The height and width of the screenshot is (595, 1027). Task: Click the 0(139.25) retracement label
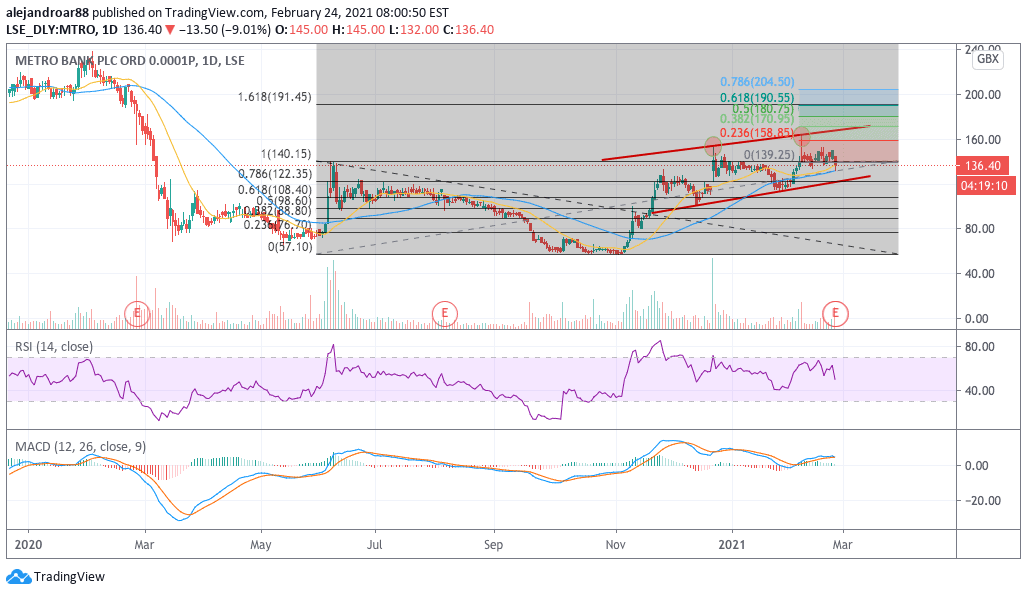770,155
